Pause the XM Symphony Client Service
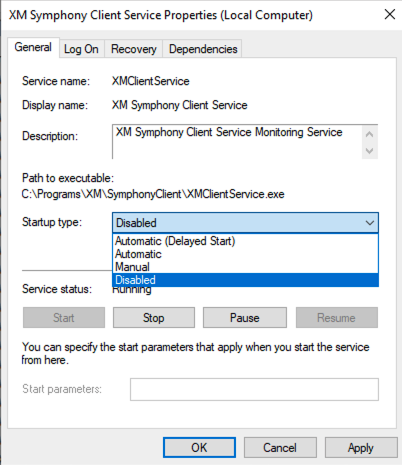Image resolution: width=402 pixels, height=465 pixels. tap(245, 318)
